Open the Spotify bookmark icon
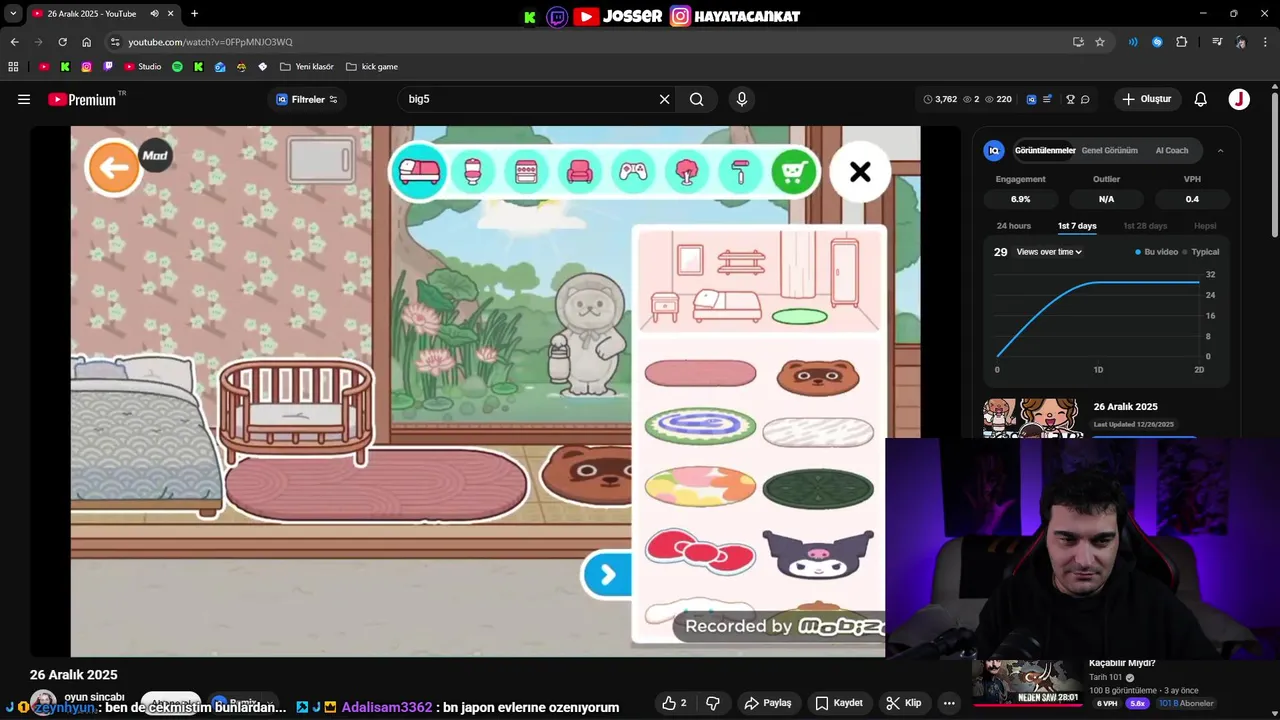This screenshot has width=1280, height=720. (177, 67)
